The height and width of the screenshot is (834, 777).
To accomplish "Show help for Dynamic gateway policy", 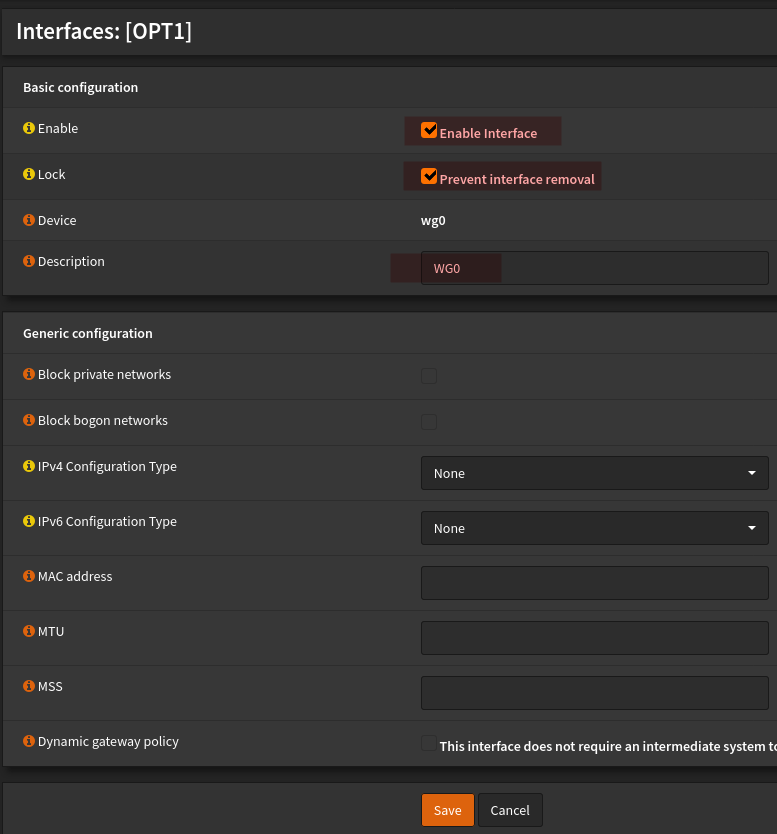I will coord(29,742).
